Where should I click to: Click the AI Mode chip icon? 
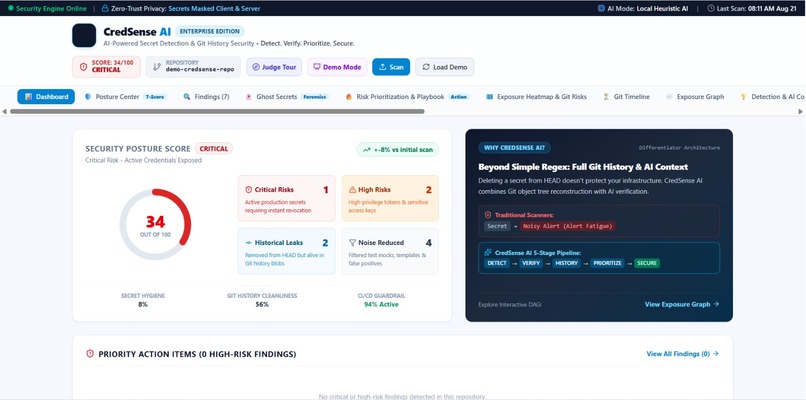pyautogui.click(x=601, y=8)
